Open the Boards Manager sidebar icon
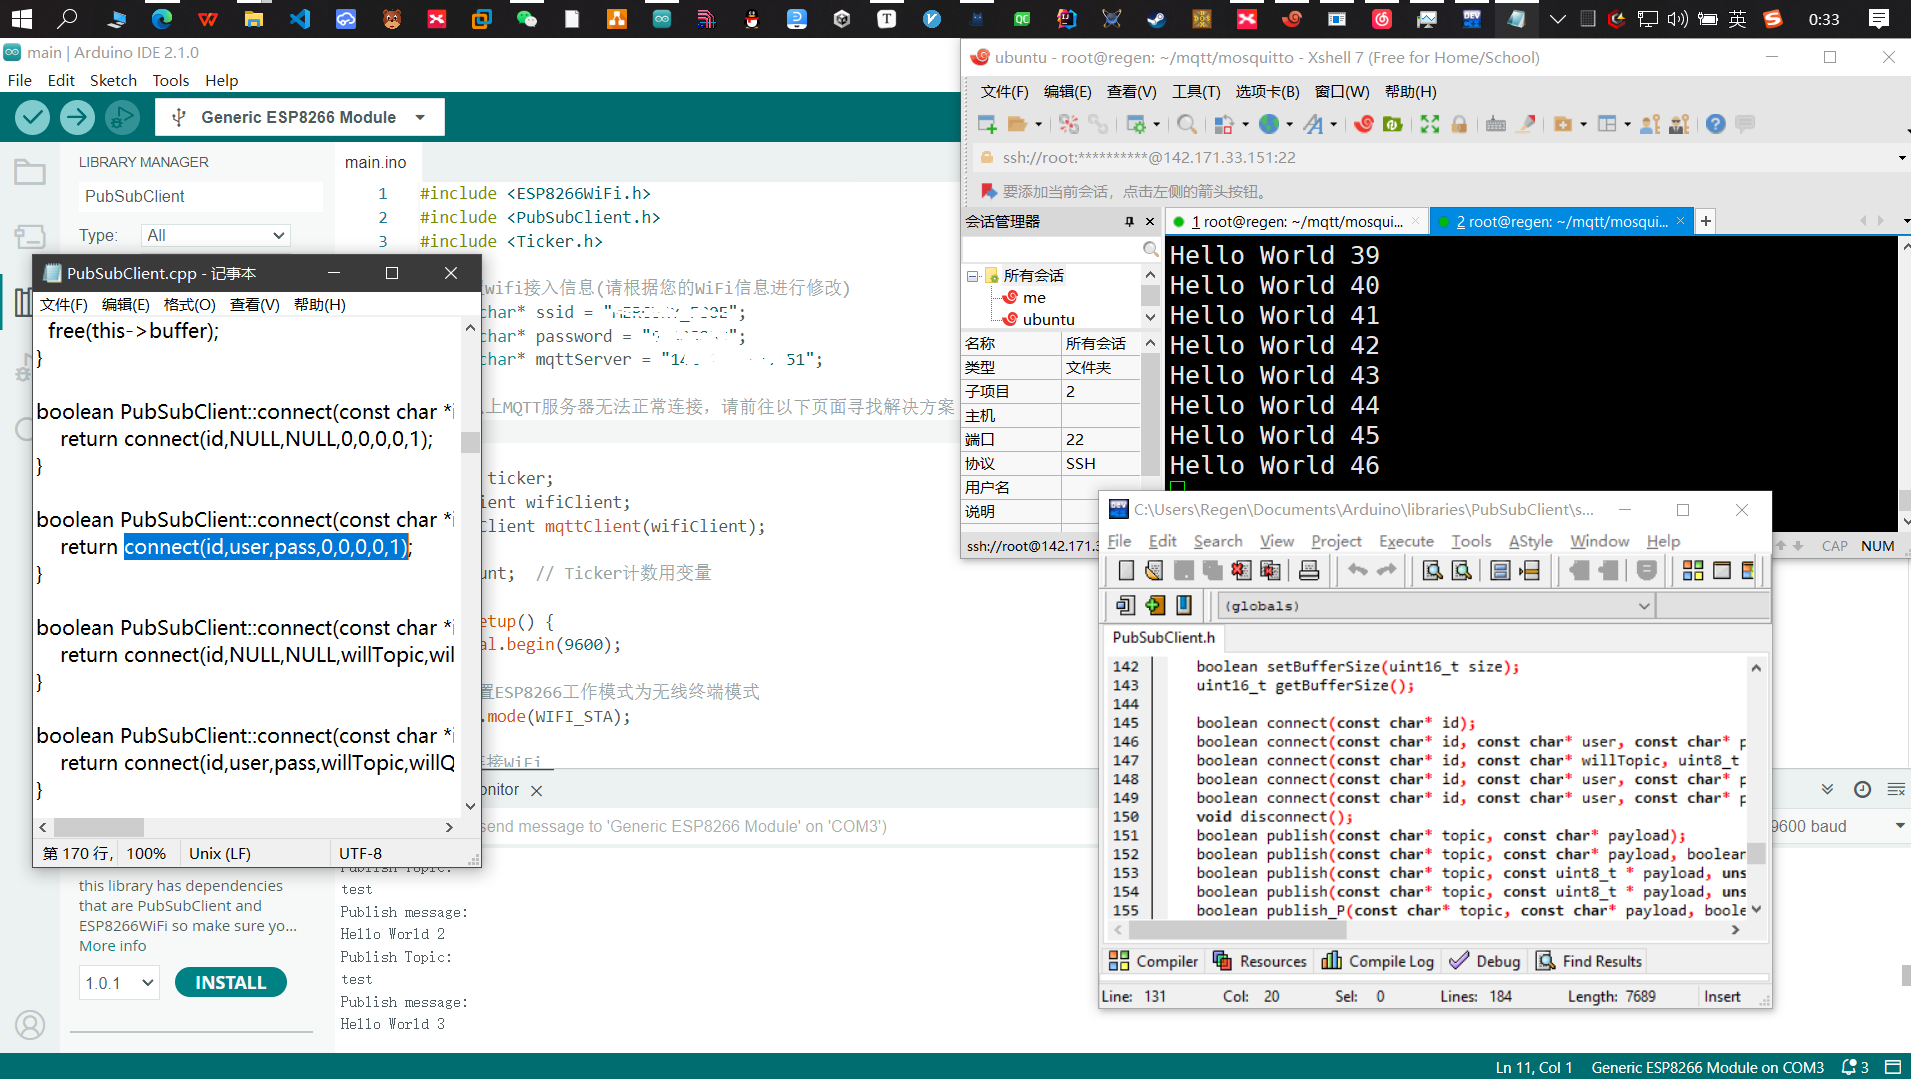Screen dimensions: 1911x1079 tap(29, 236)
